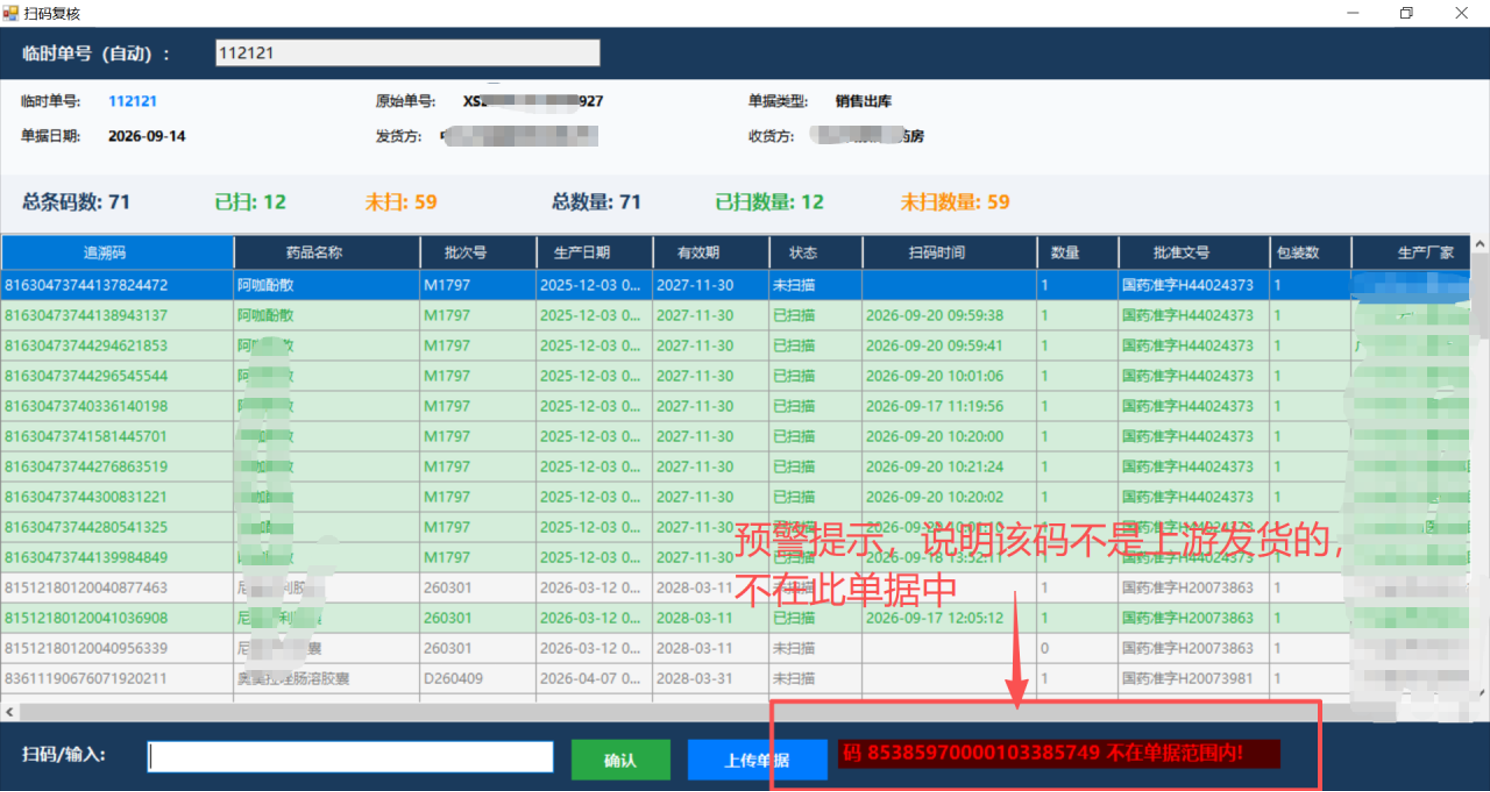Screen dimensions: 1490x792
Task: Select row with code 81630473740336140198
Action: (736, 406)
